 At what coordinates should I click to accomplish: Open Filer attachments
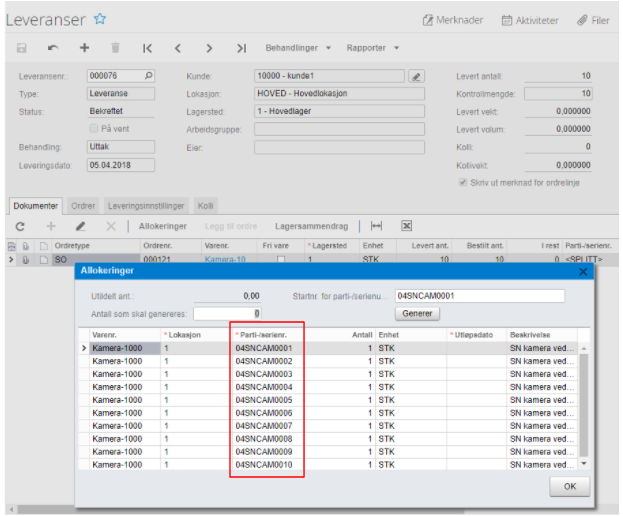coord(593,20)
